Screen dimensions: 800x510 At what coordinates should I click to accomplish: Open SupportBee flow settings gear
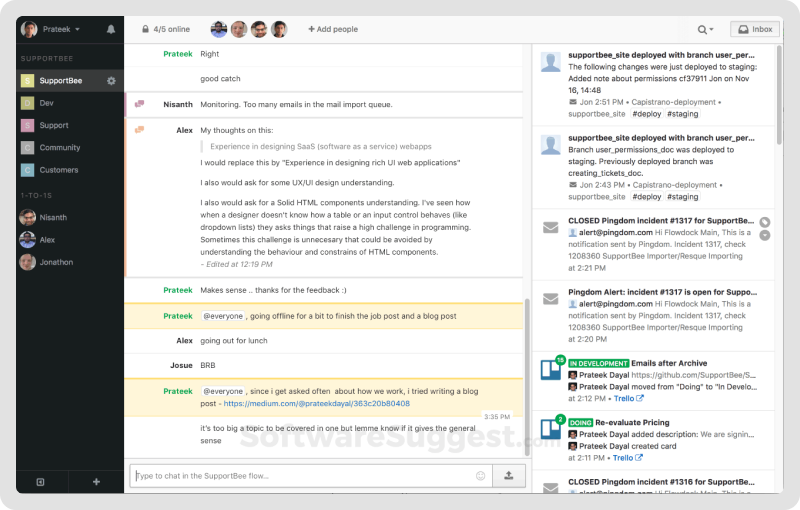111,81
